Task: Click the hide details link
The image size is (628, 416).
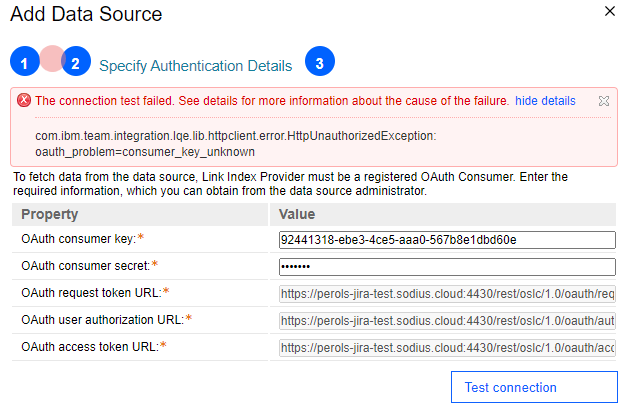Action: (545, 100)
